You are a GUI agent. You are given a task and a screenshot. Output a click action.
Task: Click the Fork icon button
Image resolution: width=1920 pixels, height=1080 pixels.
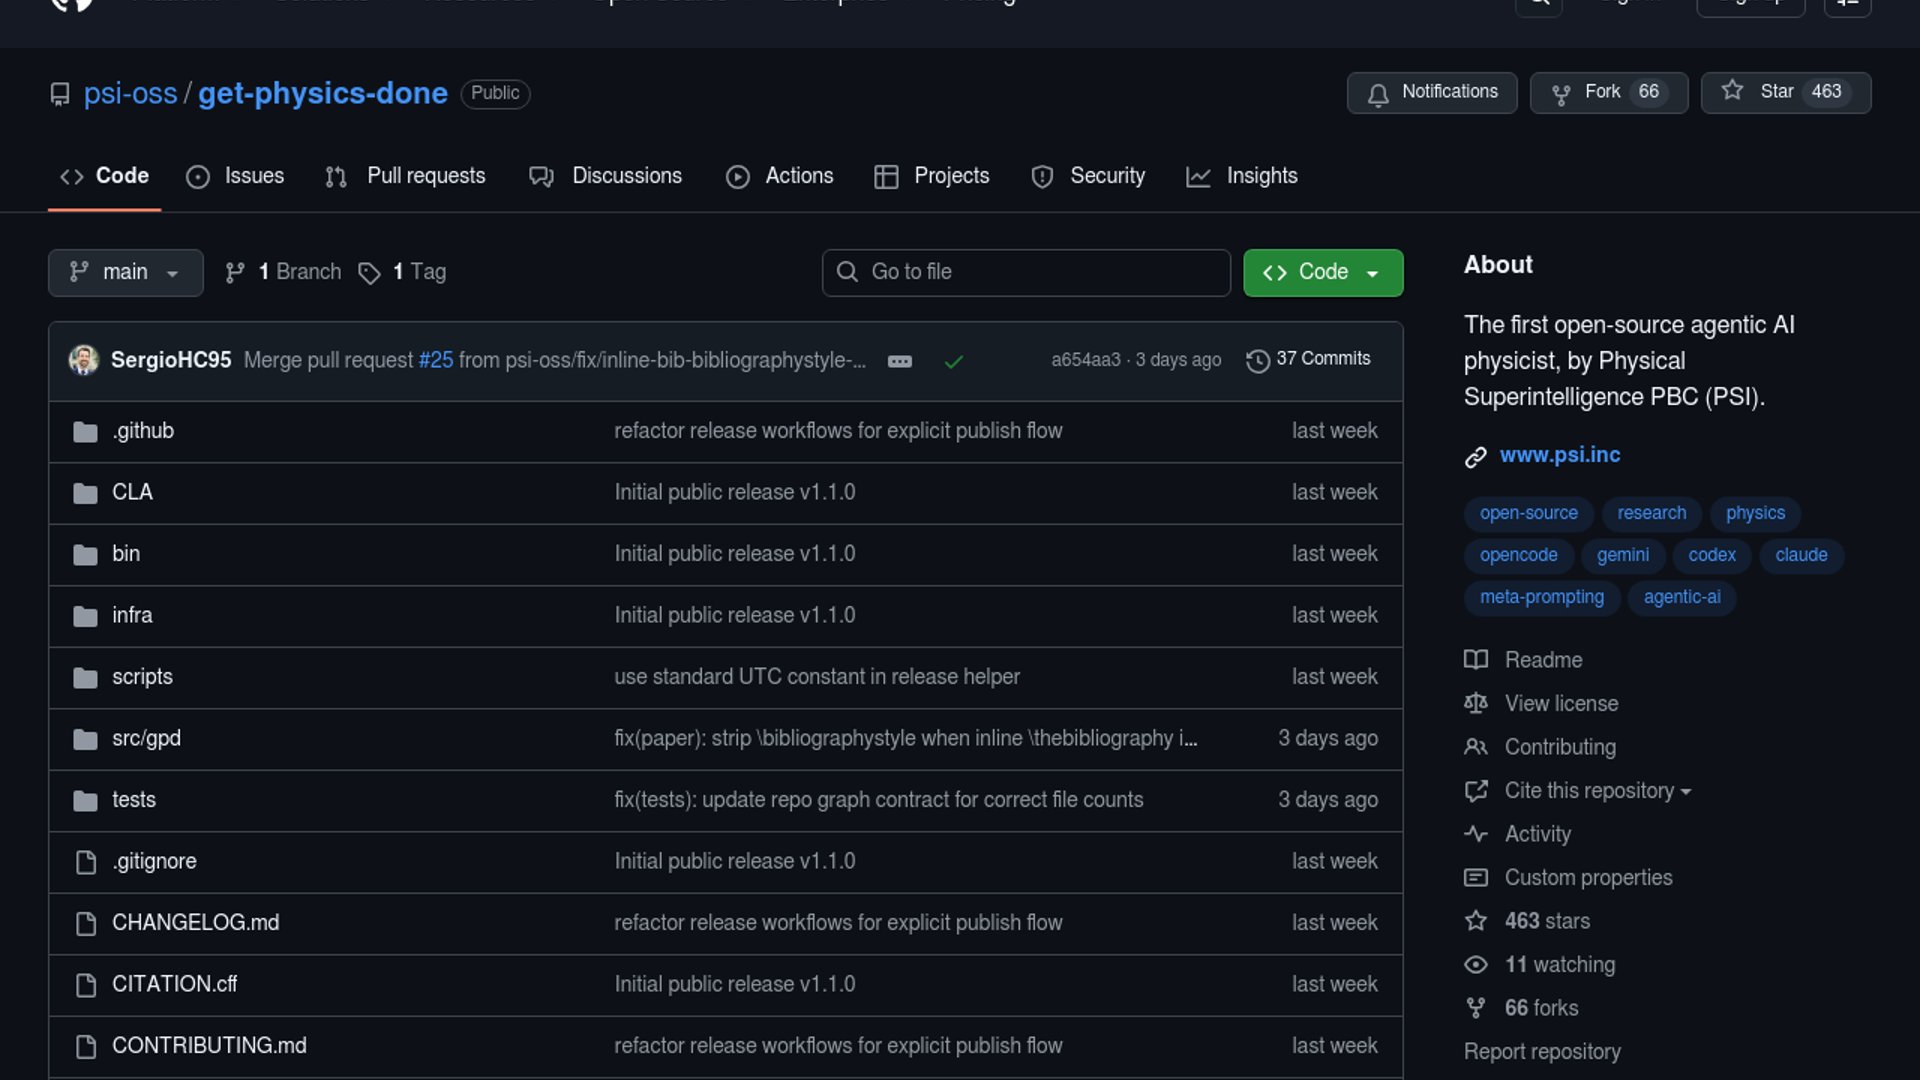pos(1560,94)
